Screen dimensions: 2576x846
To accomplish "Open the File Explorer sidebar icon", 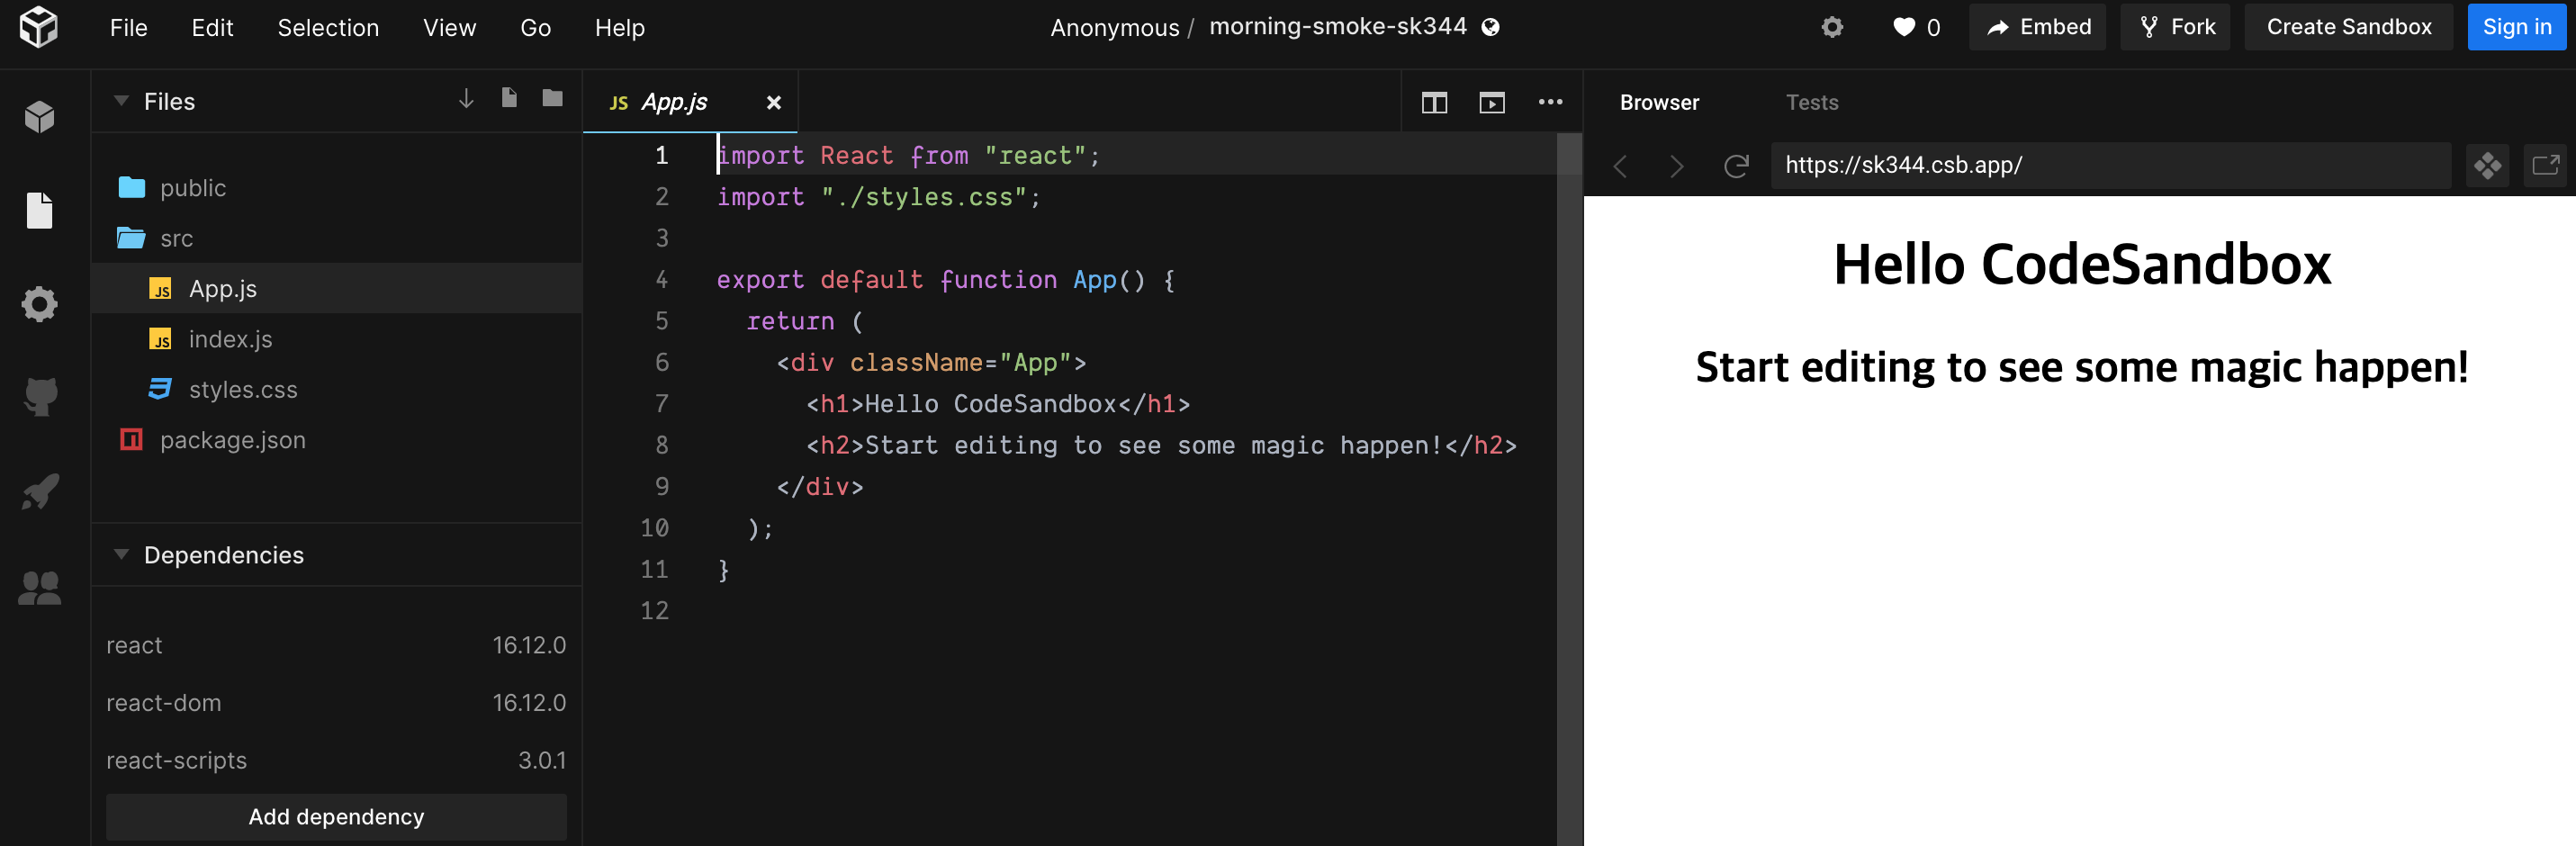I will pos(40,210).
